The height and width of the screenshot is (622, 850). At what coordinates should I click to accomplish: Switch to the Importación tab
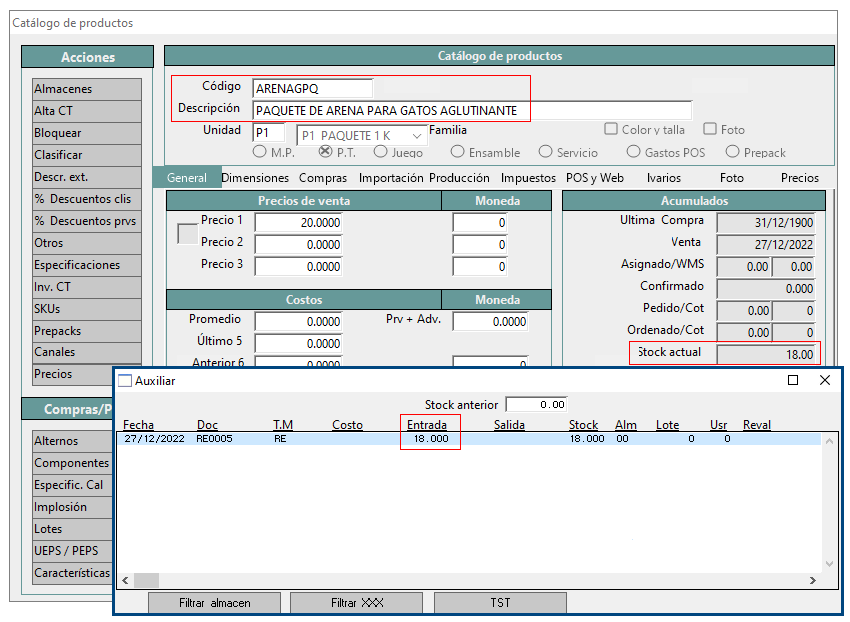click(391, 178)
